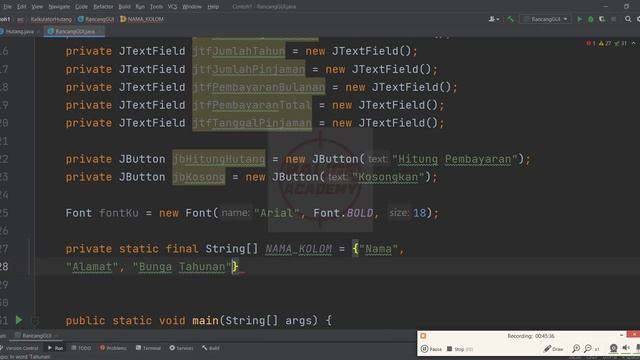Click jtfJumlahPinjaman field name
Screen dimensions: 640x360
click(249, 69)
